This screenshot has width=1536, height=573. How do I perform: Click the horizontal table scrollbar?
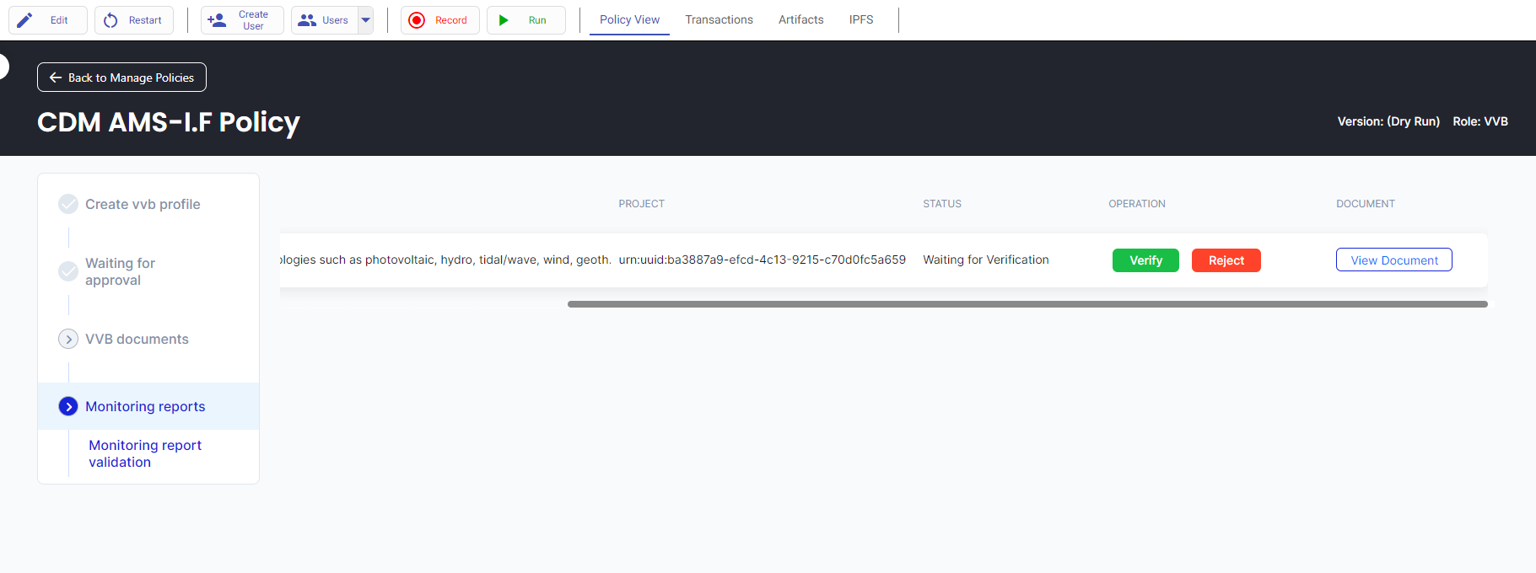point(1027,304)
